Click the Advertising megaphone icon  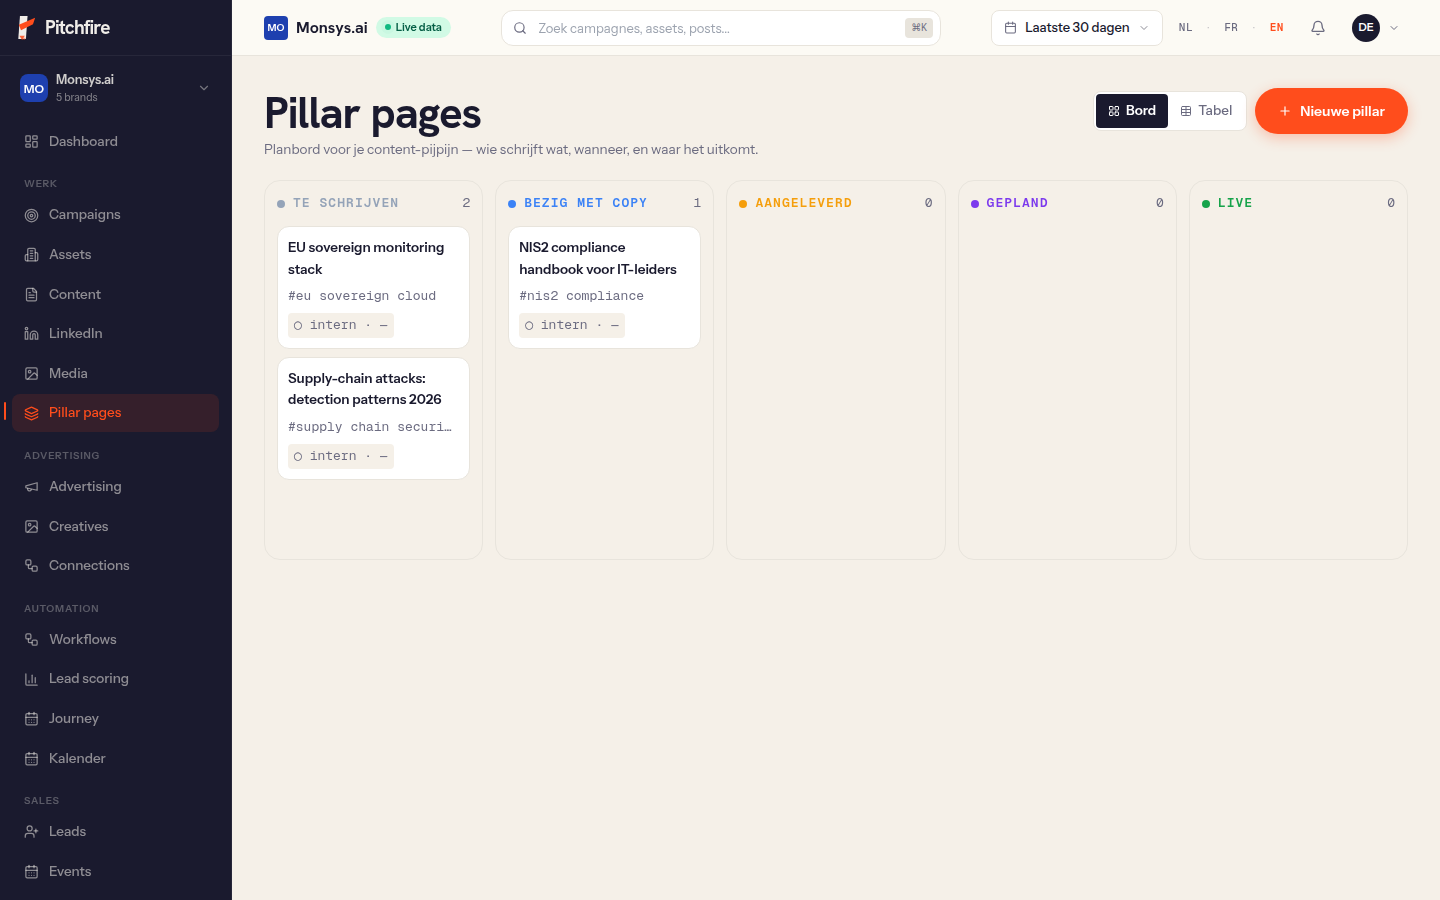[x=32, y=487]
